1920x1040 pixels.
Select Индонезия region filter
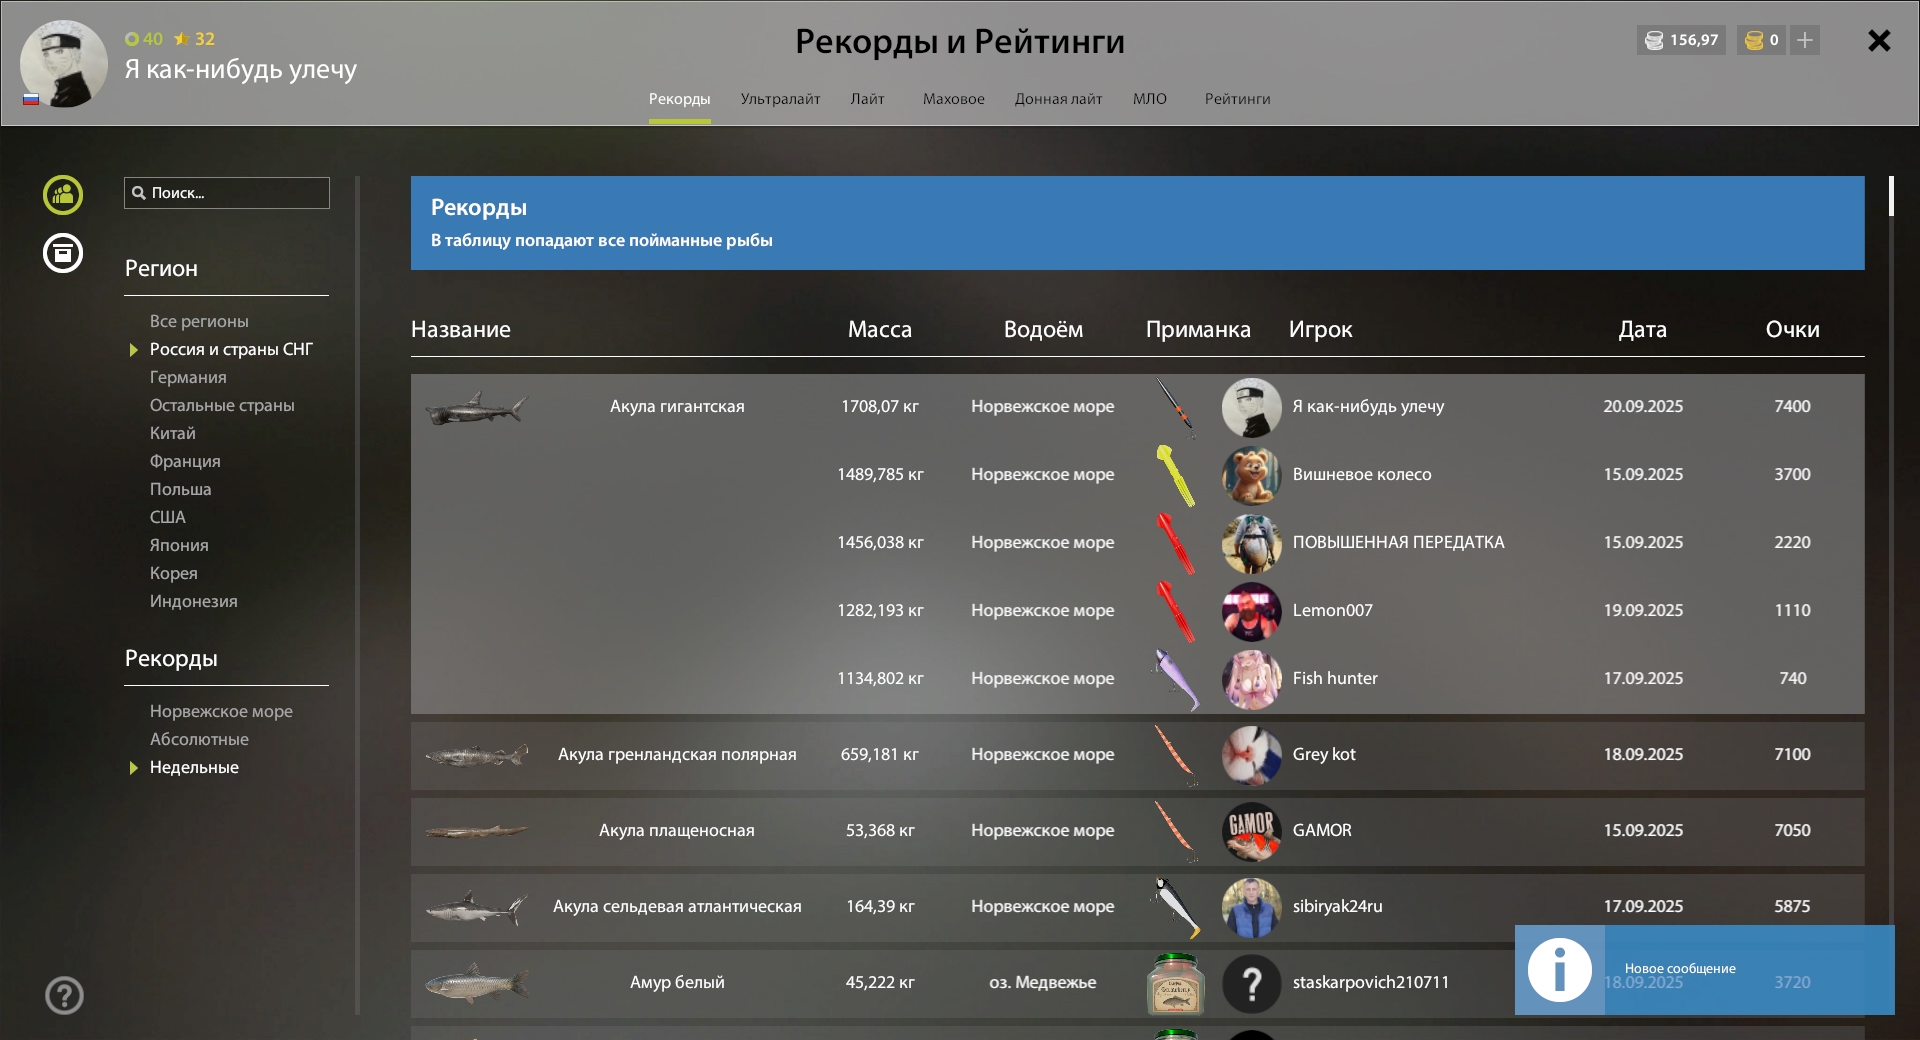click(x=193, y=601)
